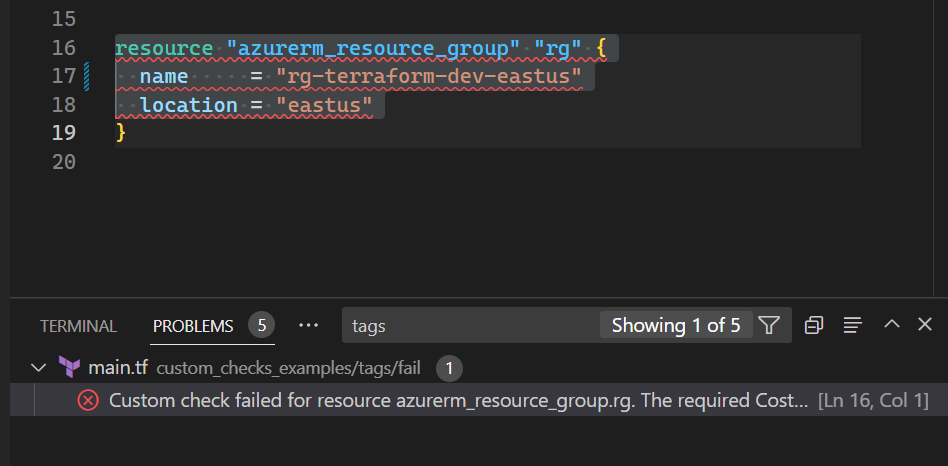The height and width of the screenshot is (466, 948).
Task: Click the opening brace on line 16
Action: tap(601, 48)
